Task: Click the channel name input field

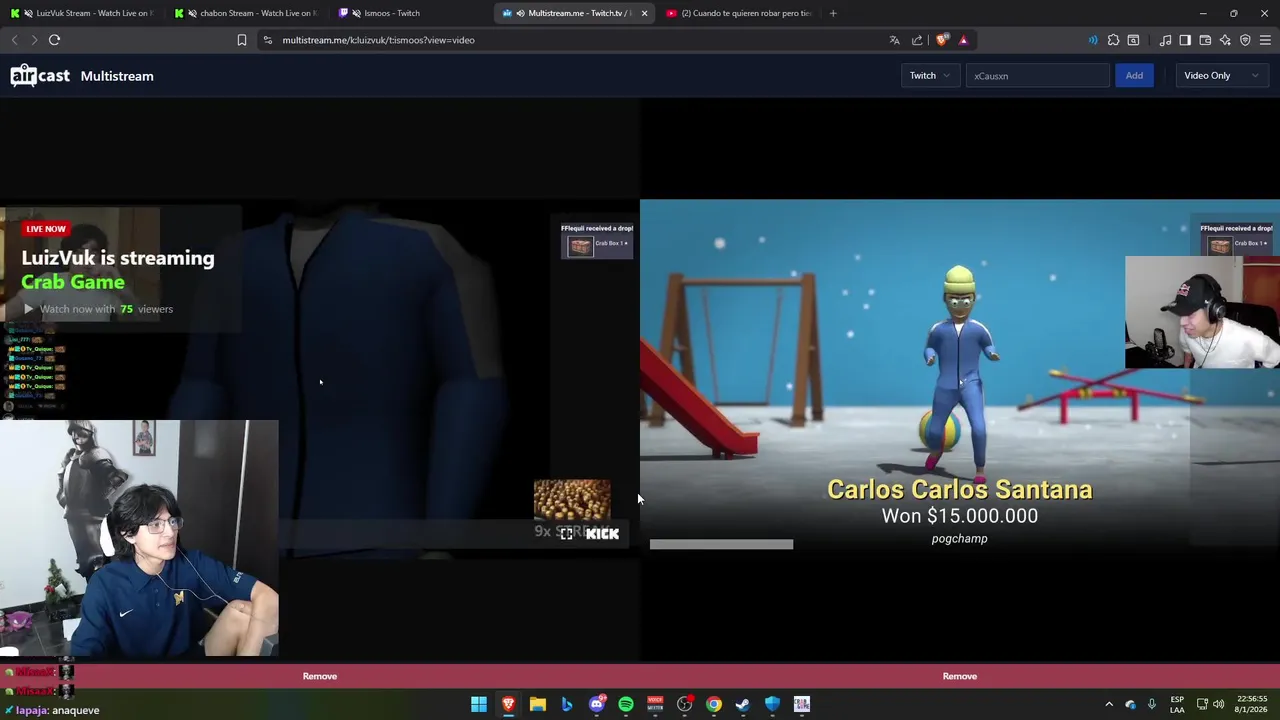Action: click(1037, 76)
